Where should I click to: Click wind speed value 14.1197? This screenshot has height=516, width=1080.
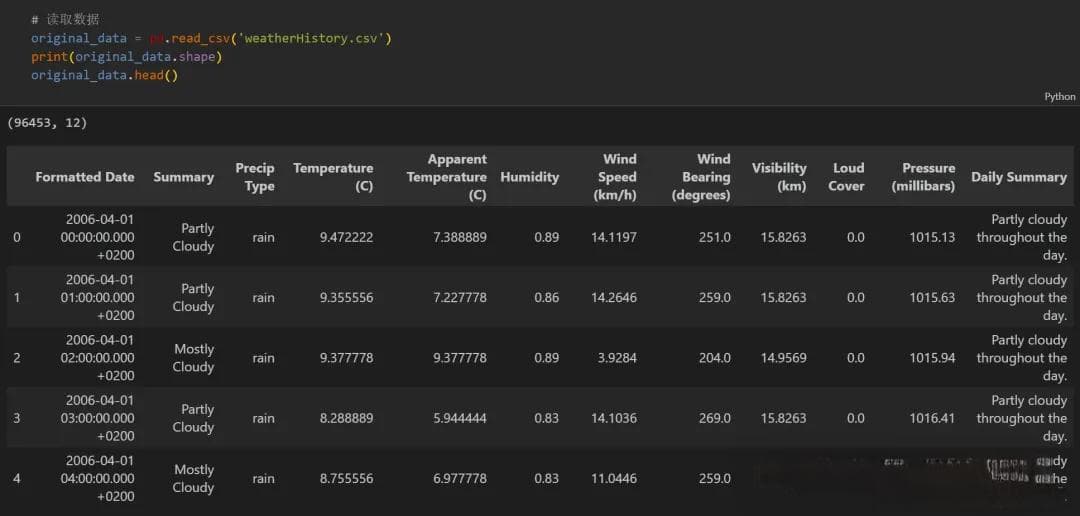click(x=614, y=238)
